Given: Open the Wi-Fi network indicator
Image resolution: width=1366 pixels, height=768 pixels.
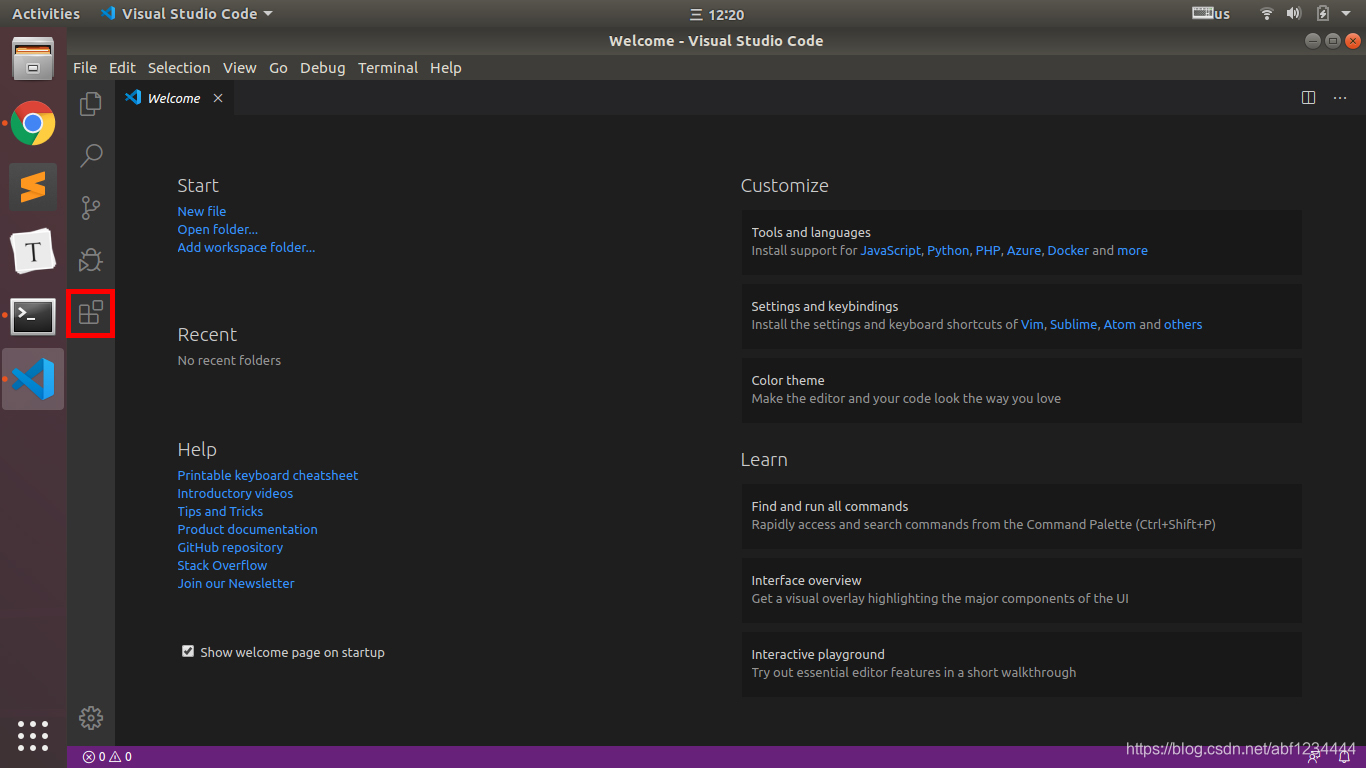Looking at the screenshot, I should [x=1267, y=14].
